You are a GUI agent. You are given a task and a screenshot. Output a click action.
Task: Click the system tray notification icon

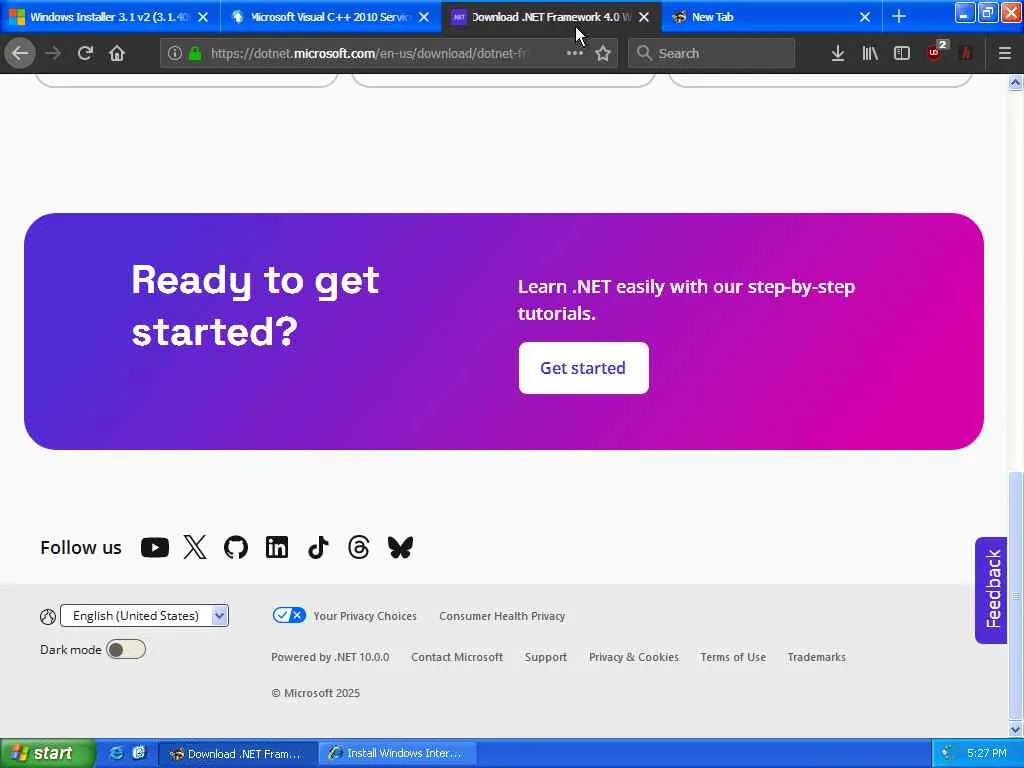pyautogui.click(x=947, y=753)
